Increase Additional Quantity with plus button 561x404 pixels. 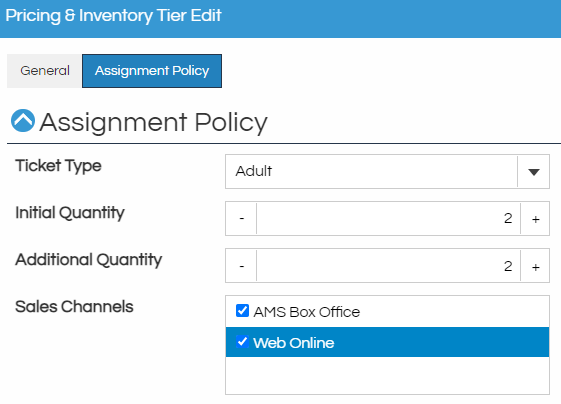click(x=535, y=266)
